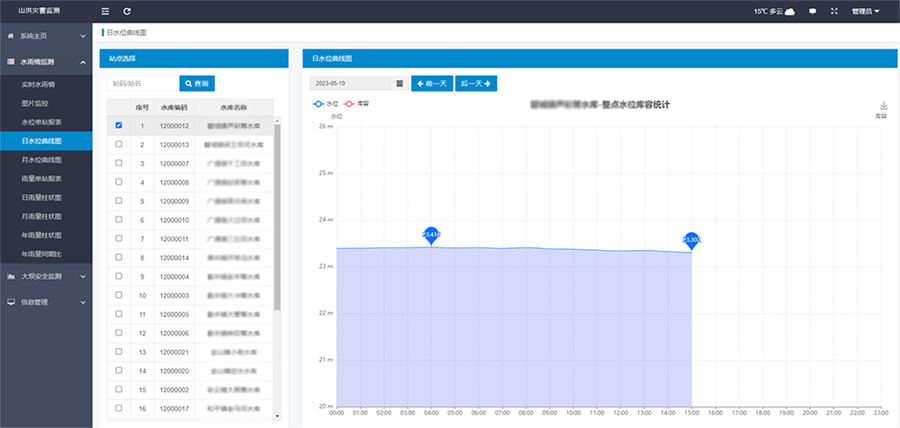Toggle the sidebar collapse menu icon
Screen dimensions: 900x428
[x=106, y=11]
